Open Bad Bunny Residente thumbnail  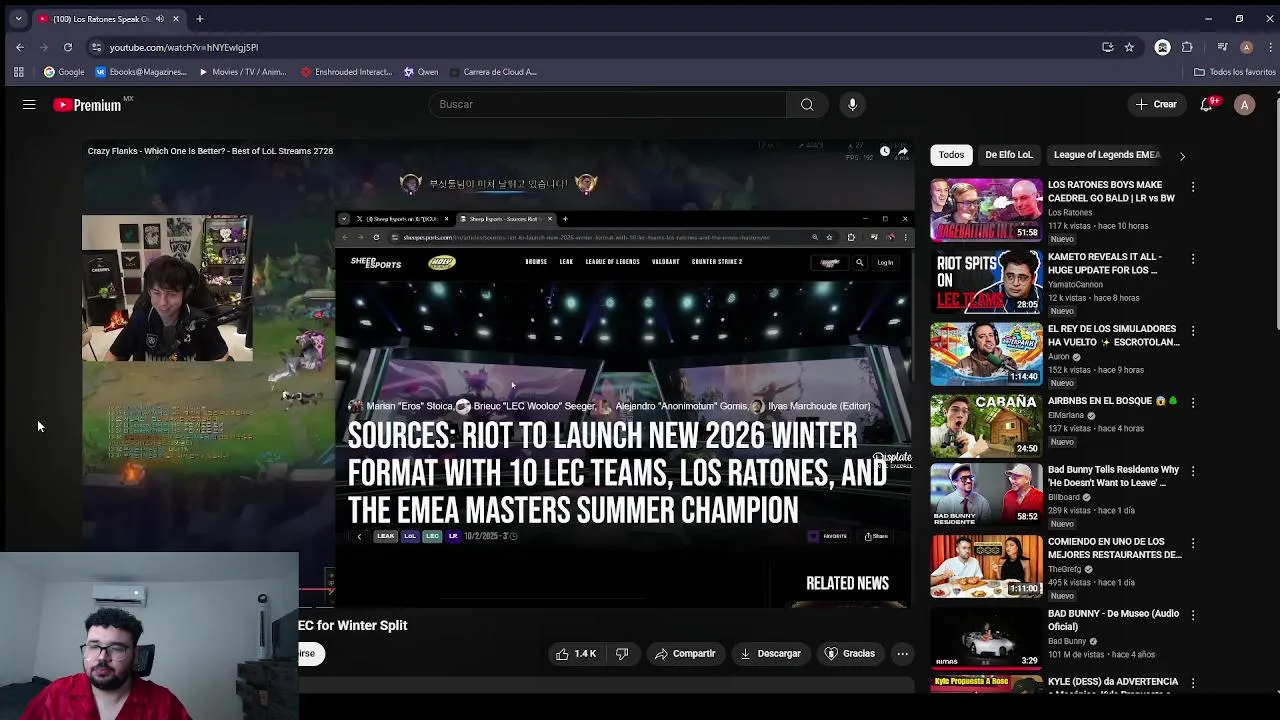[986, 495]
